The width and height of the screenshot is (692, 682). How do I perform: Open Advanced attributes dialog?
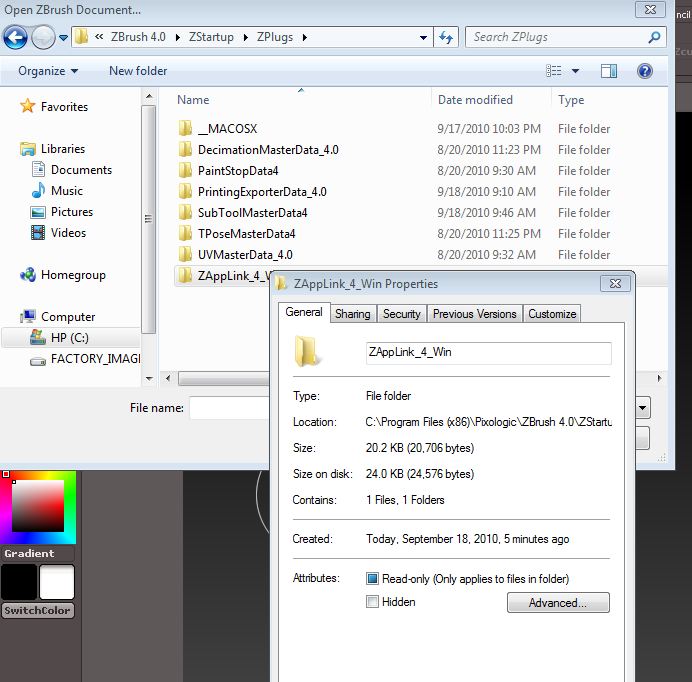(x=558, y=603)
